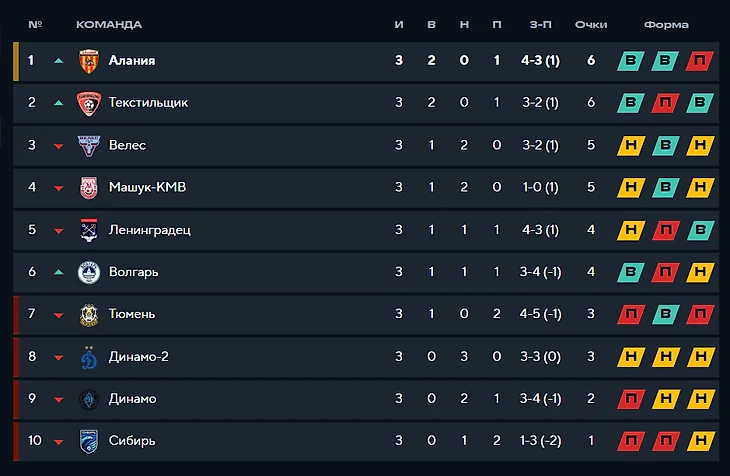Click the Tyumen club logo
The height and width of the screenshot is (476, 730).
89,314
